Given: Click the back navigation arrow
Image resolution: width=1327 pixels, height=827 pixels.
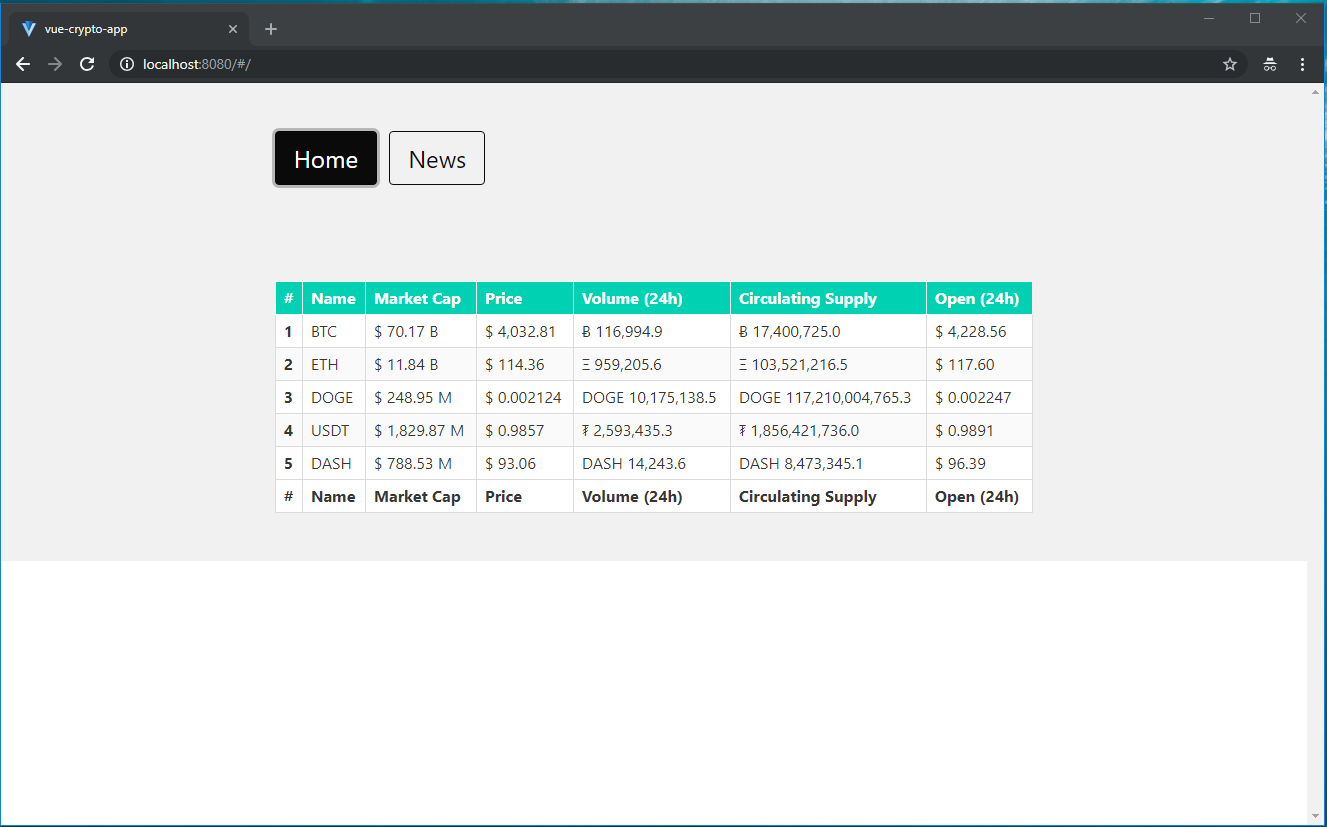Looking at the screenshot, I should pos(22,63).
